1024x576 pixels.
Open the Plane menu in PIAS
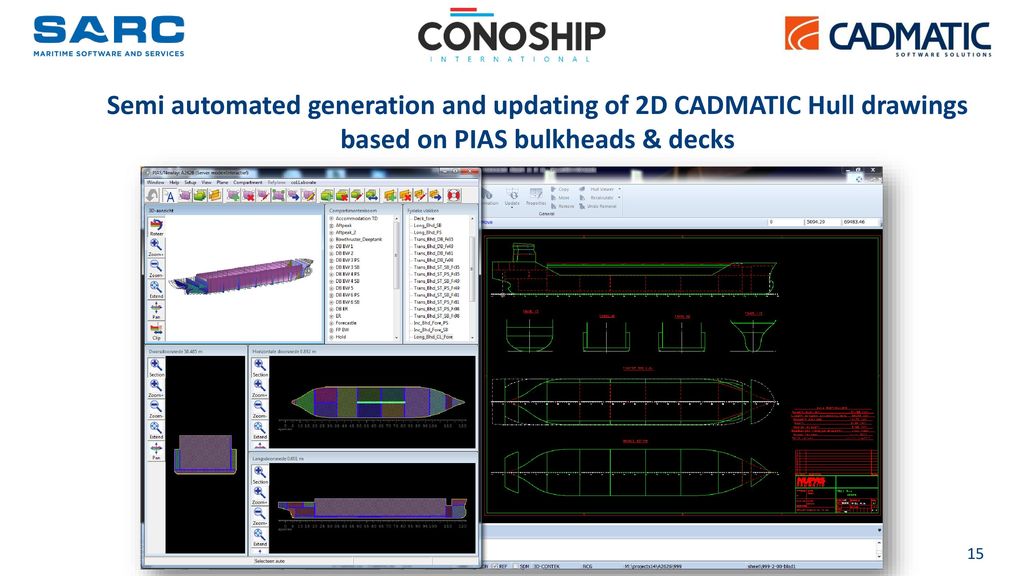pyautogui.click(x=223, y=182)
